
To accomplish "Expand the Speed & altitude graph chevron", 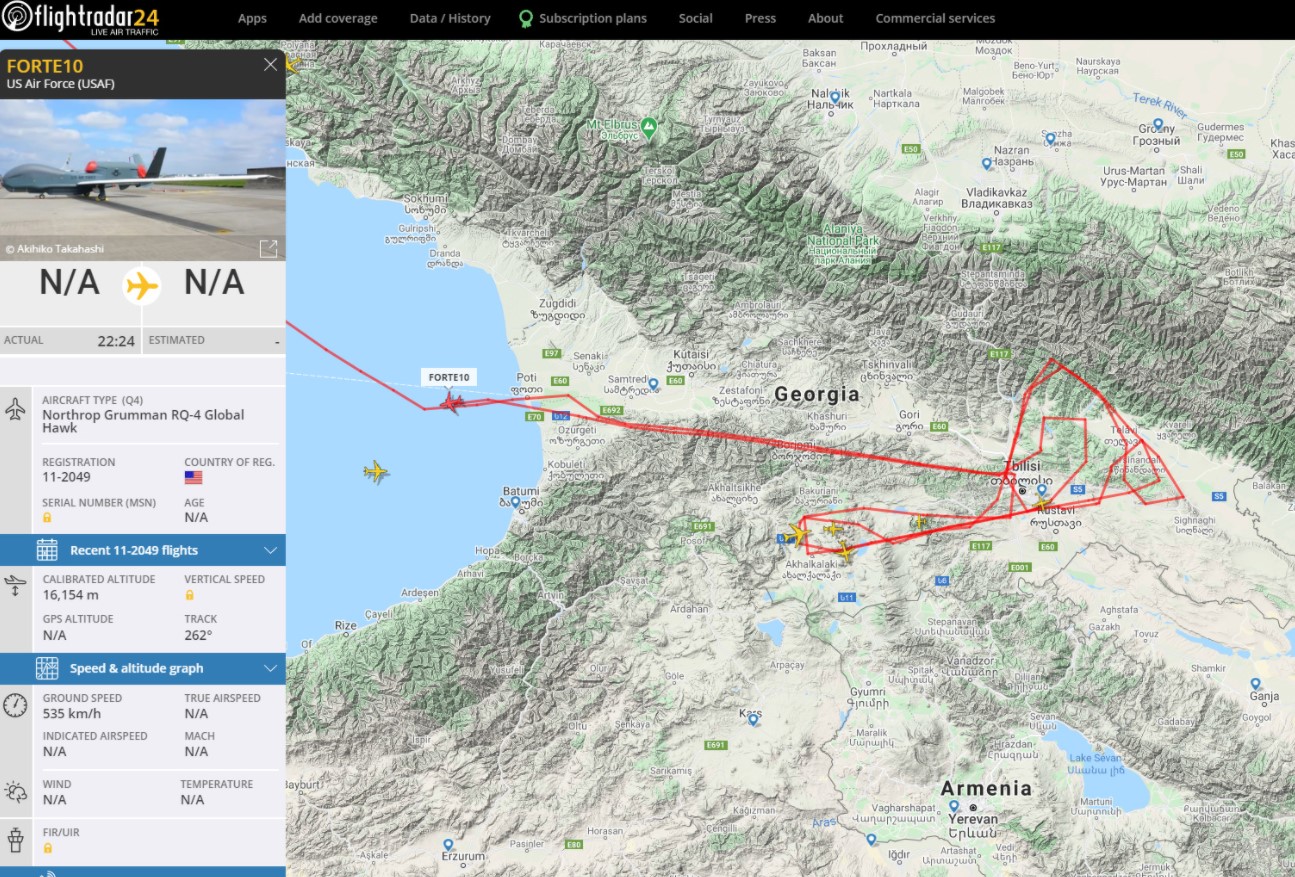I will click(x=270, y=668).
